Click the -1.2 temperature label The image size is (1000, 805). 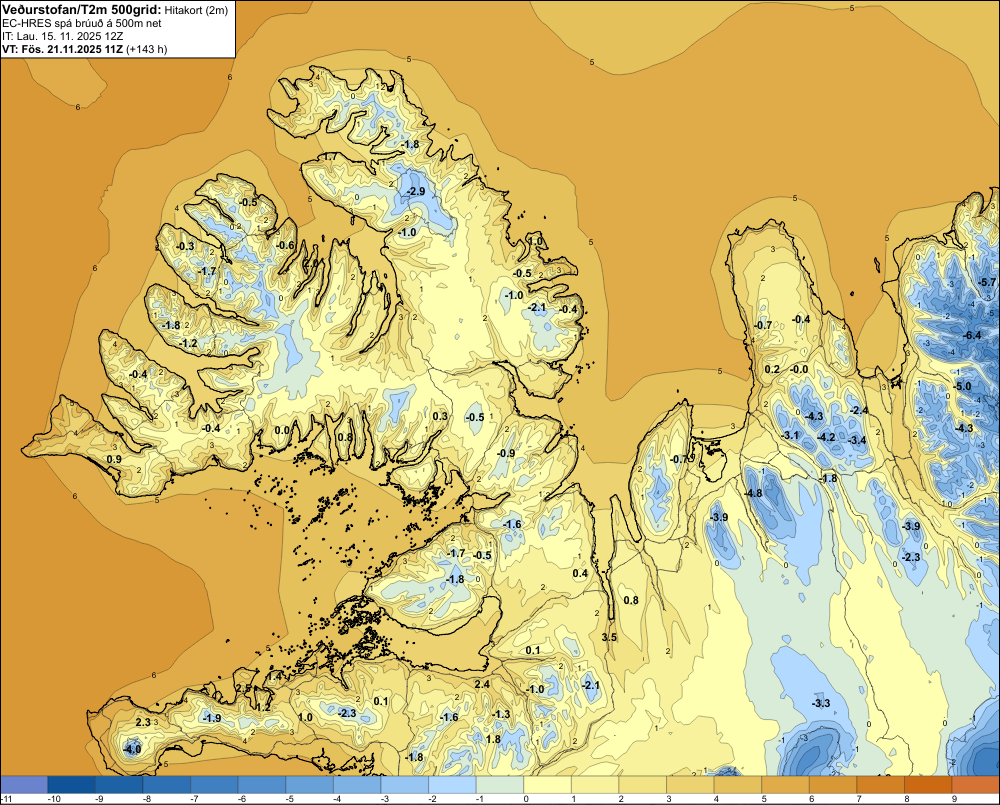188,344
